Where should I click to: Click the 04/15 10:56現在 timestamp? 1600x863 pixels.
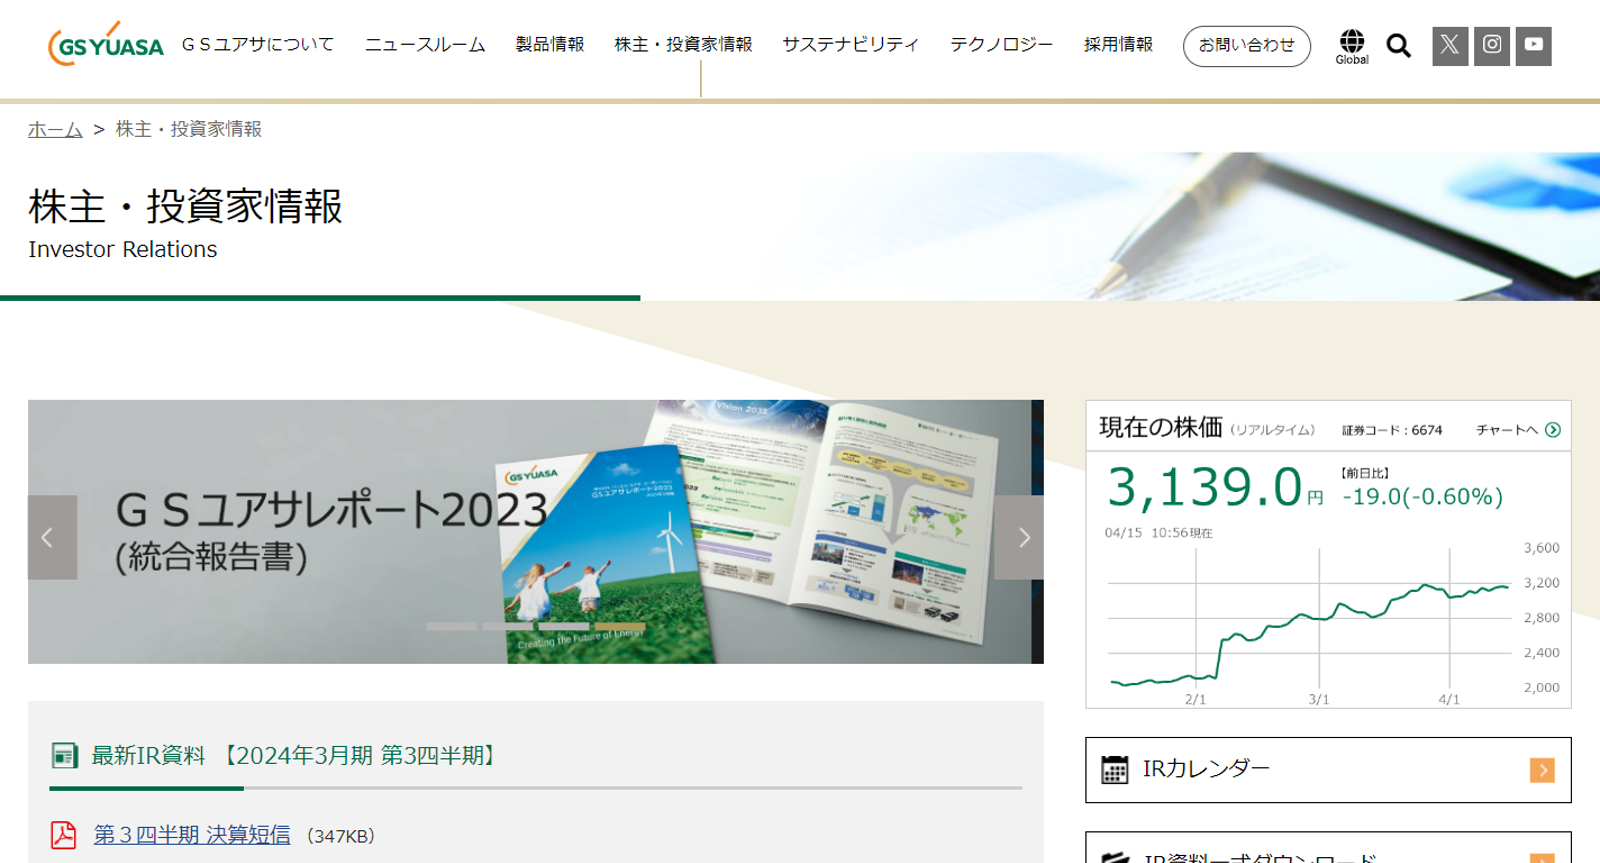click(1158, 533)
